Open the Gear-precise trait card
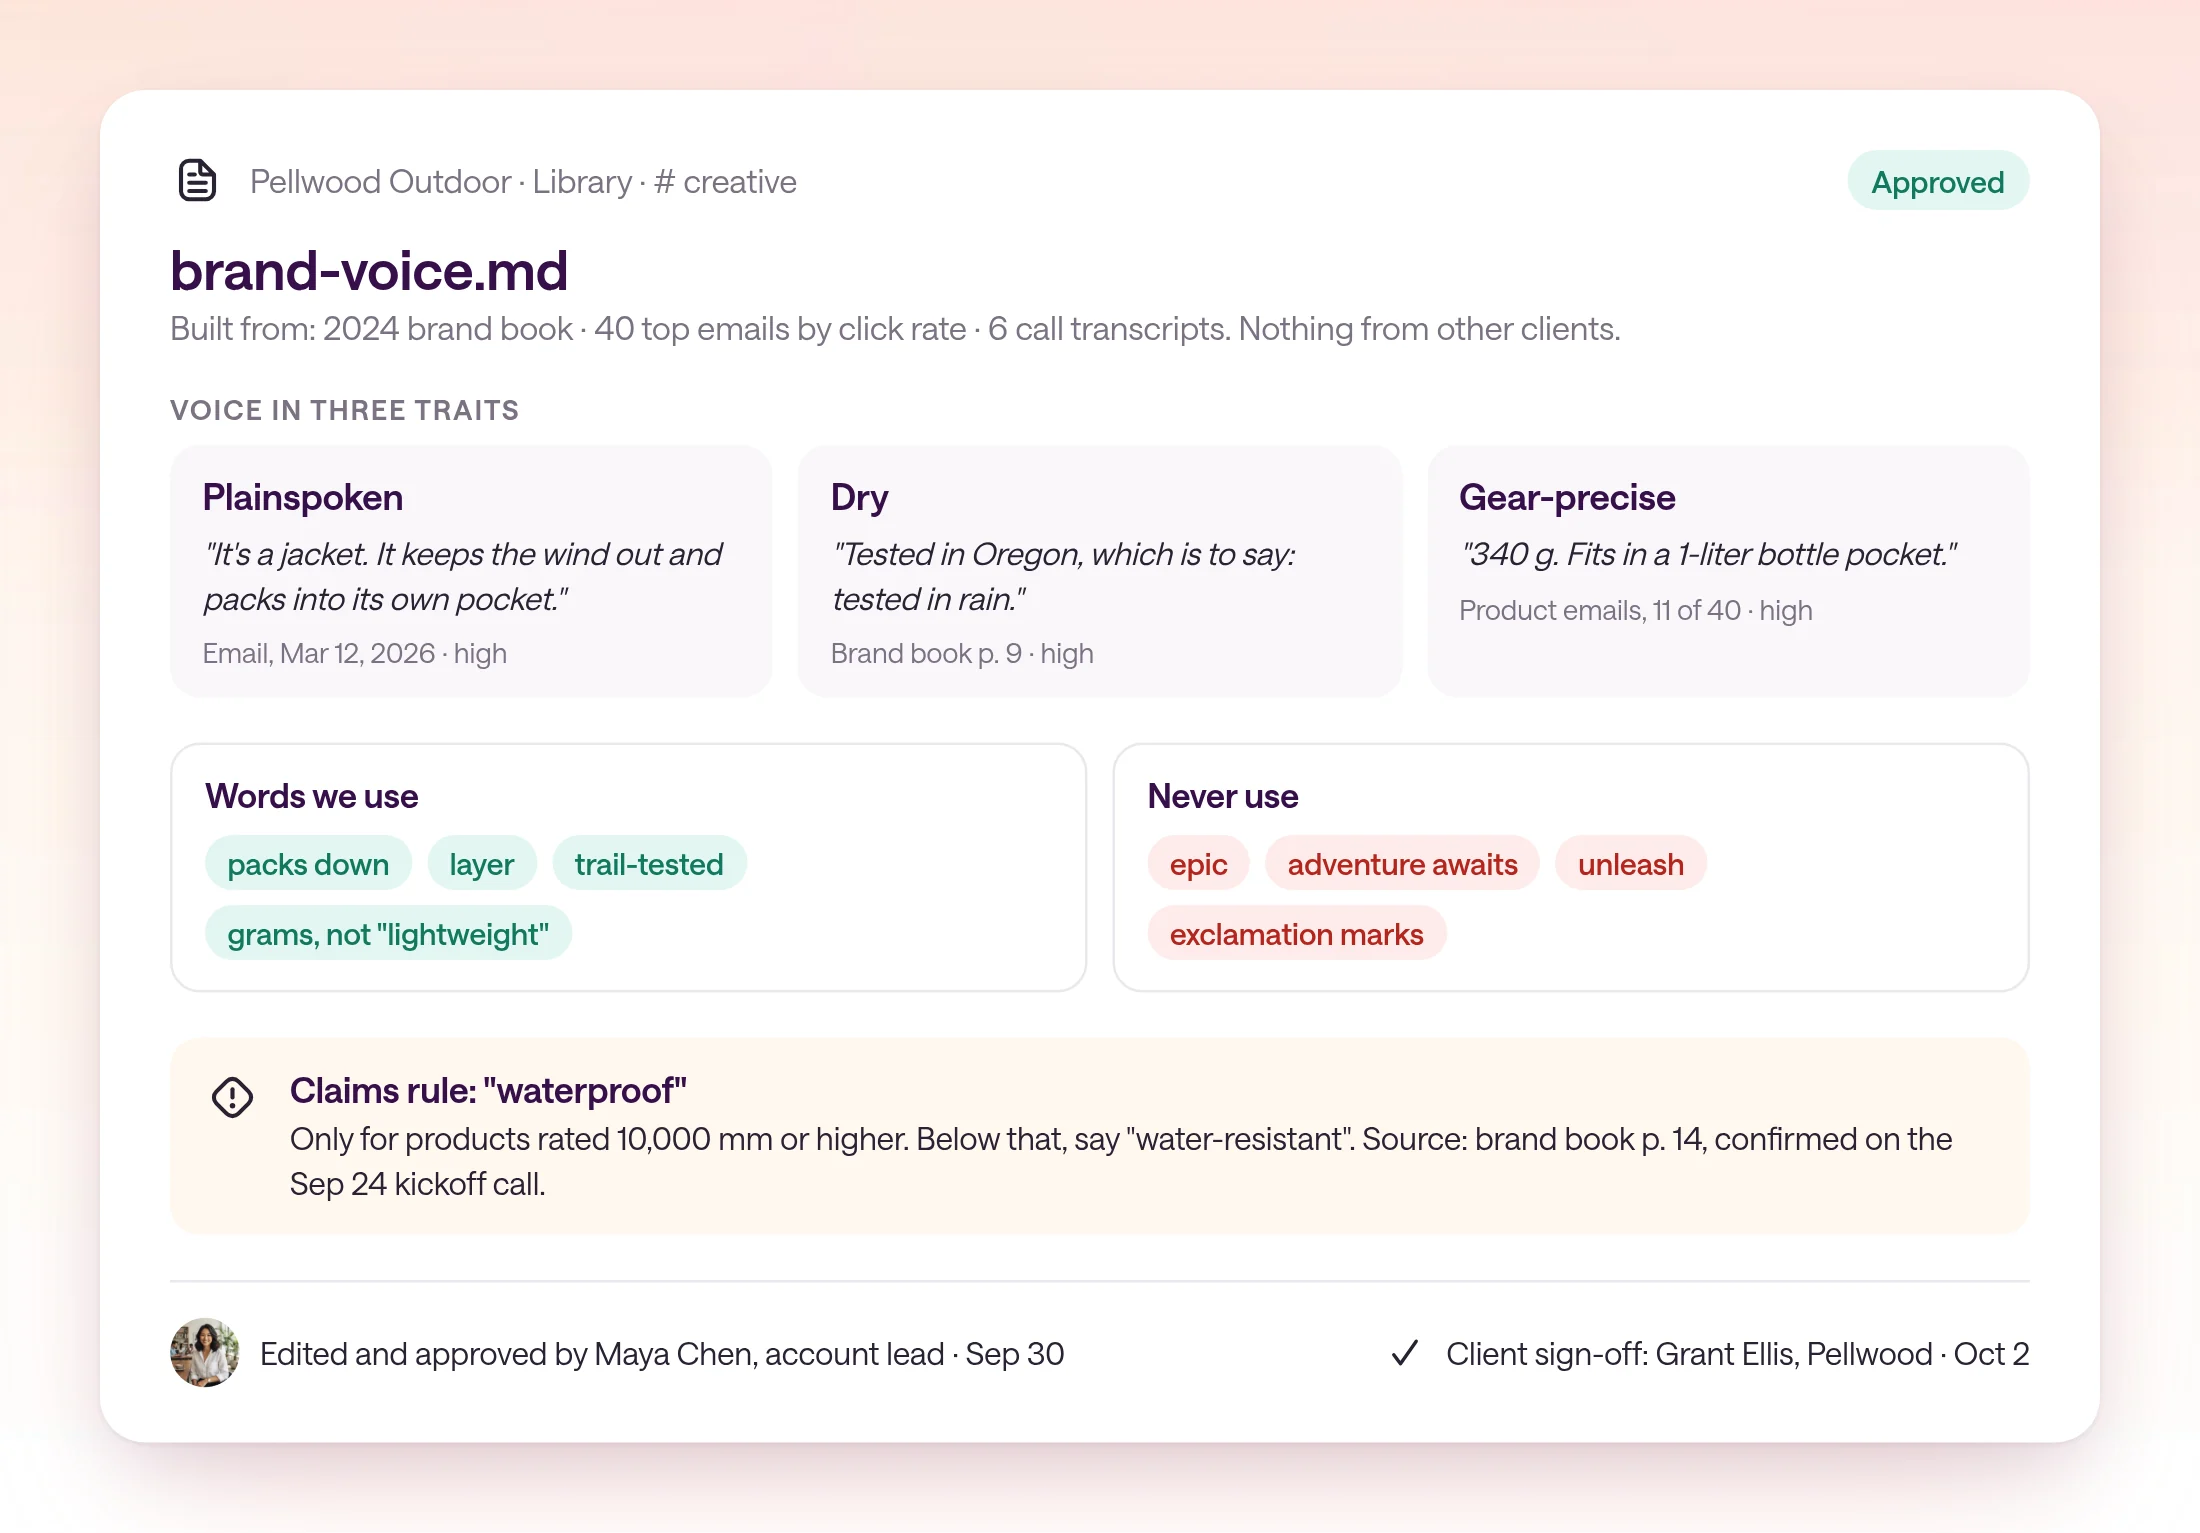 click(x=1729, y=571)
